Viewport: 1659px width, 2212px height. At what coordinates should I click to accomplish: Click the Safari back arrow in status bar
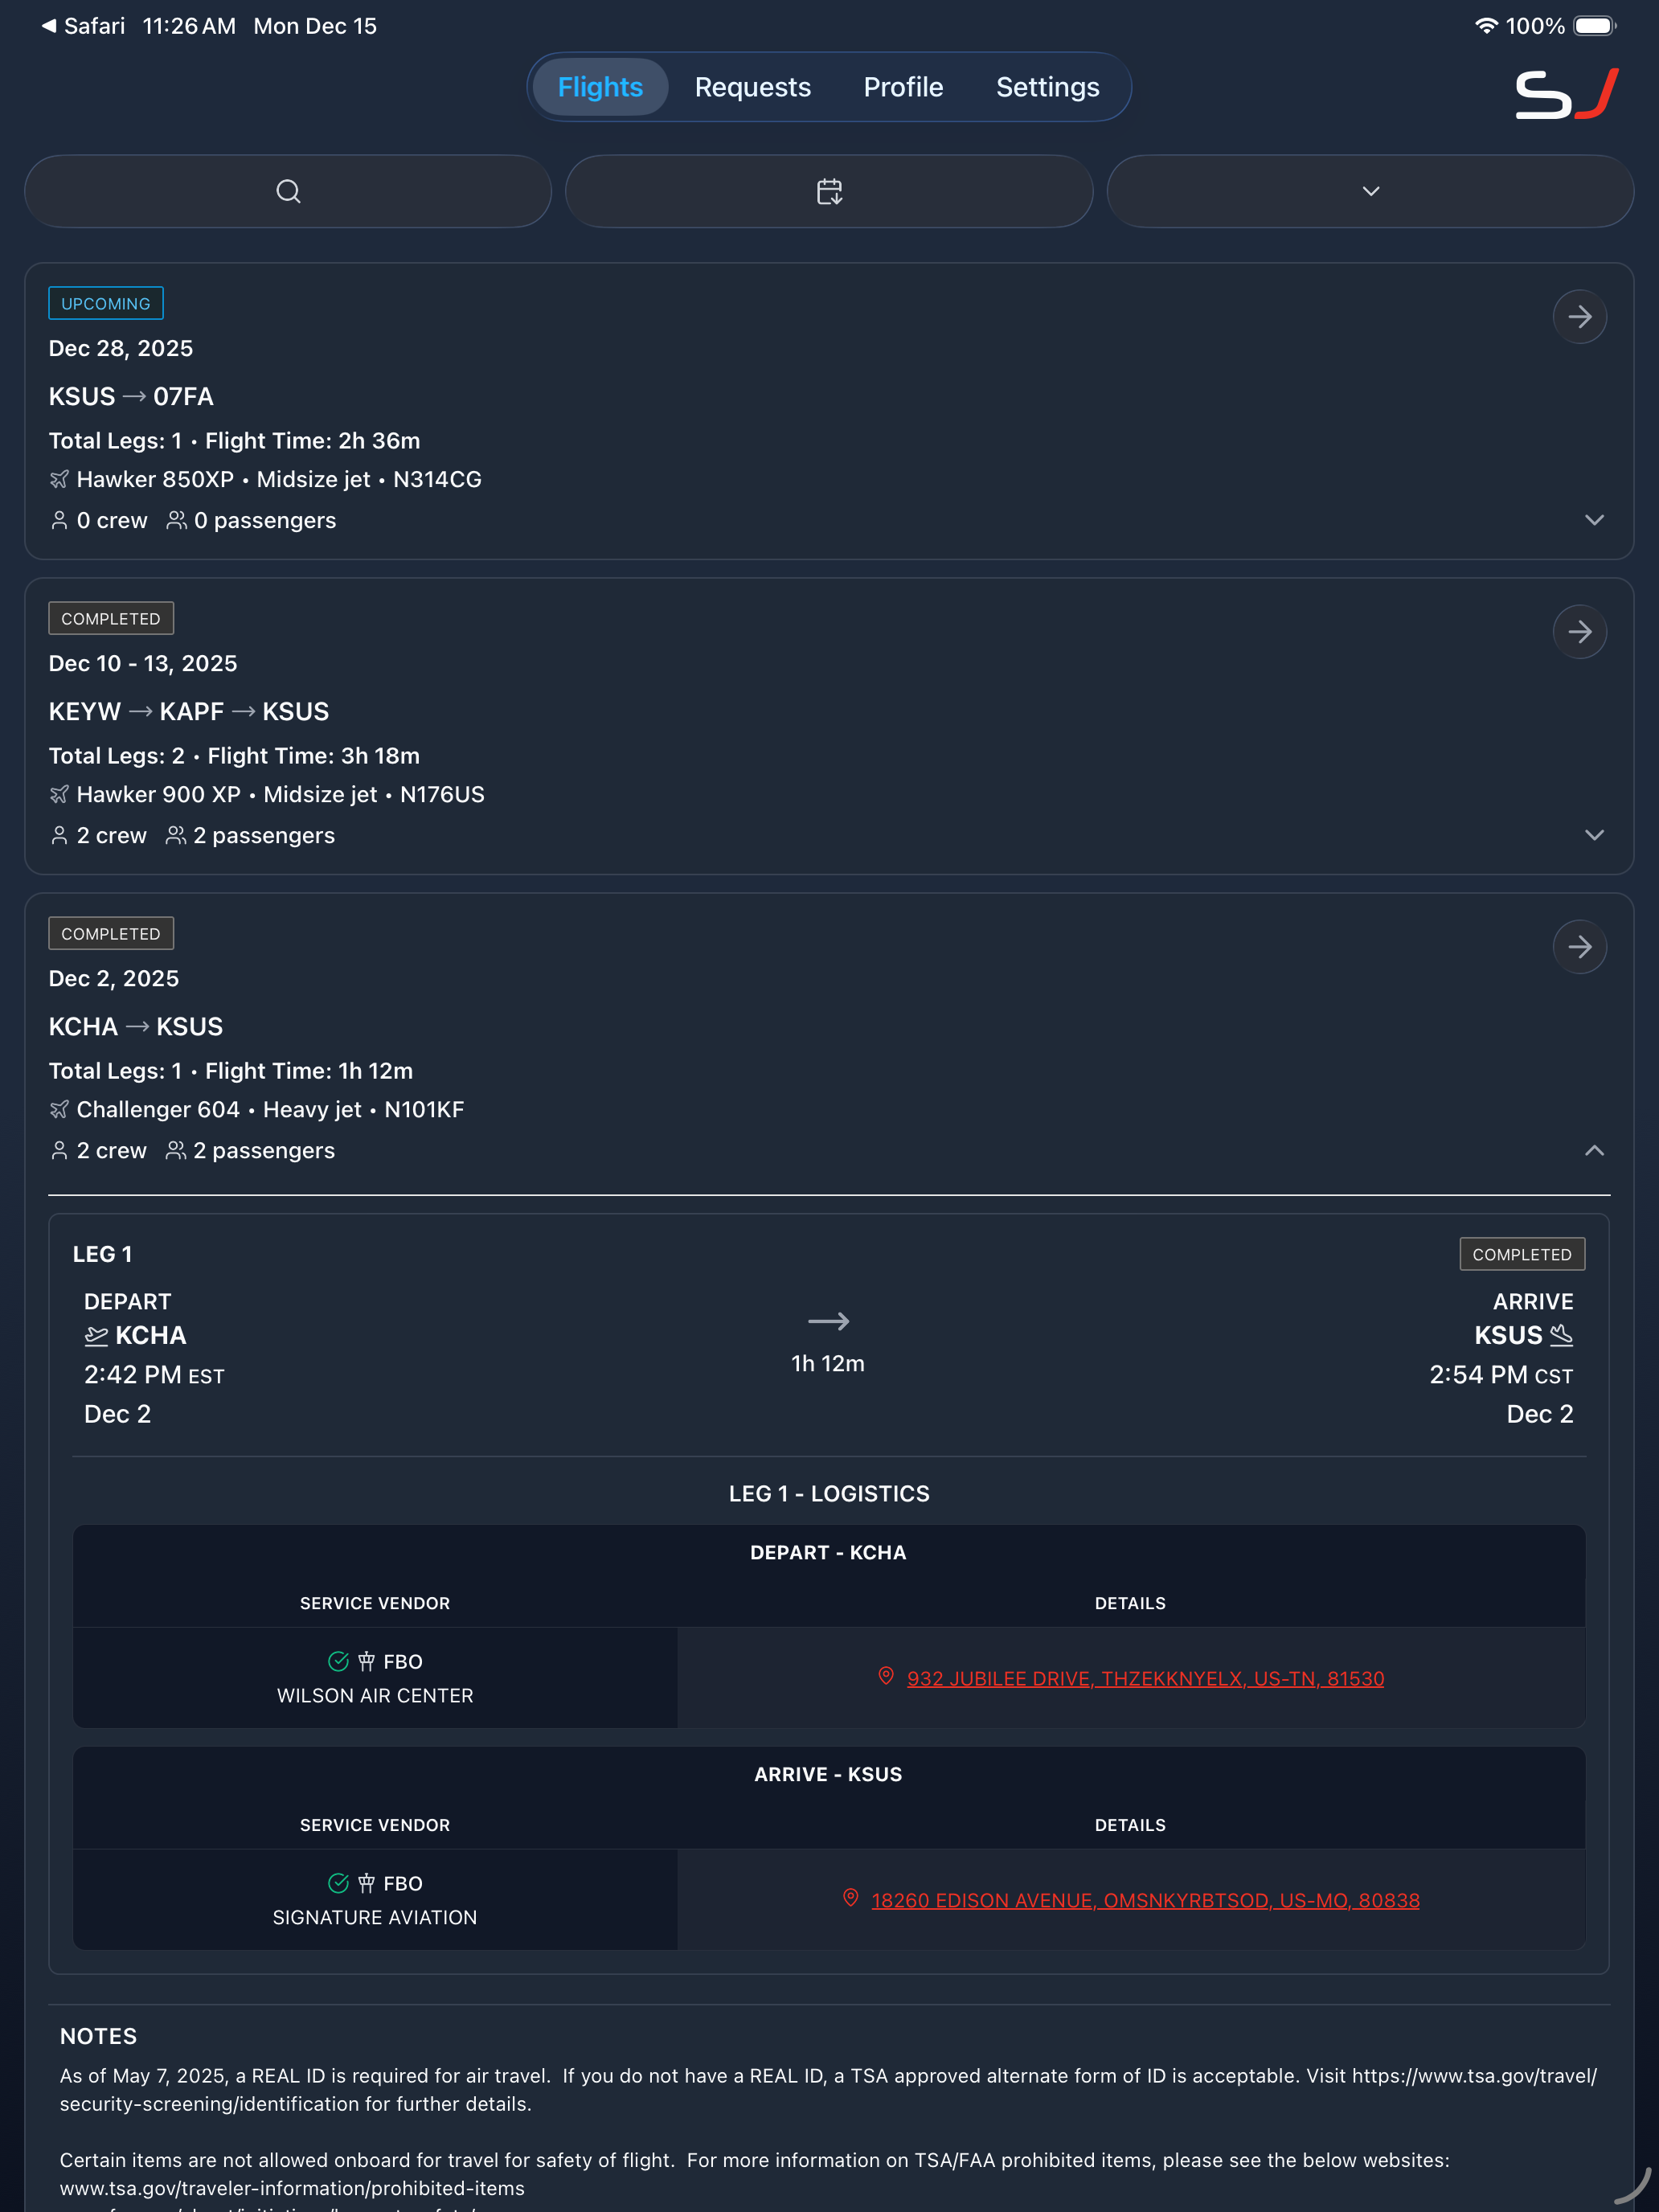(x=48, y=26)
